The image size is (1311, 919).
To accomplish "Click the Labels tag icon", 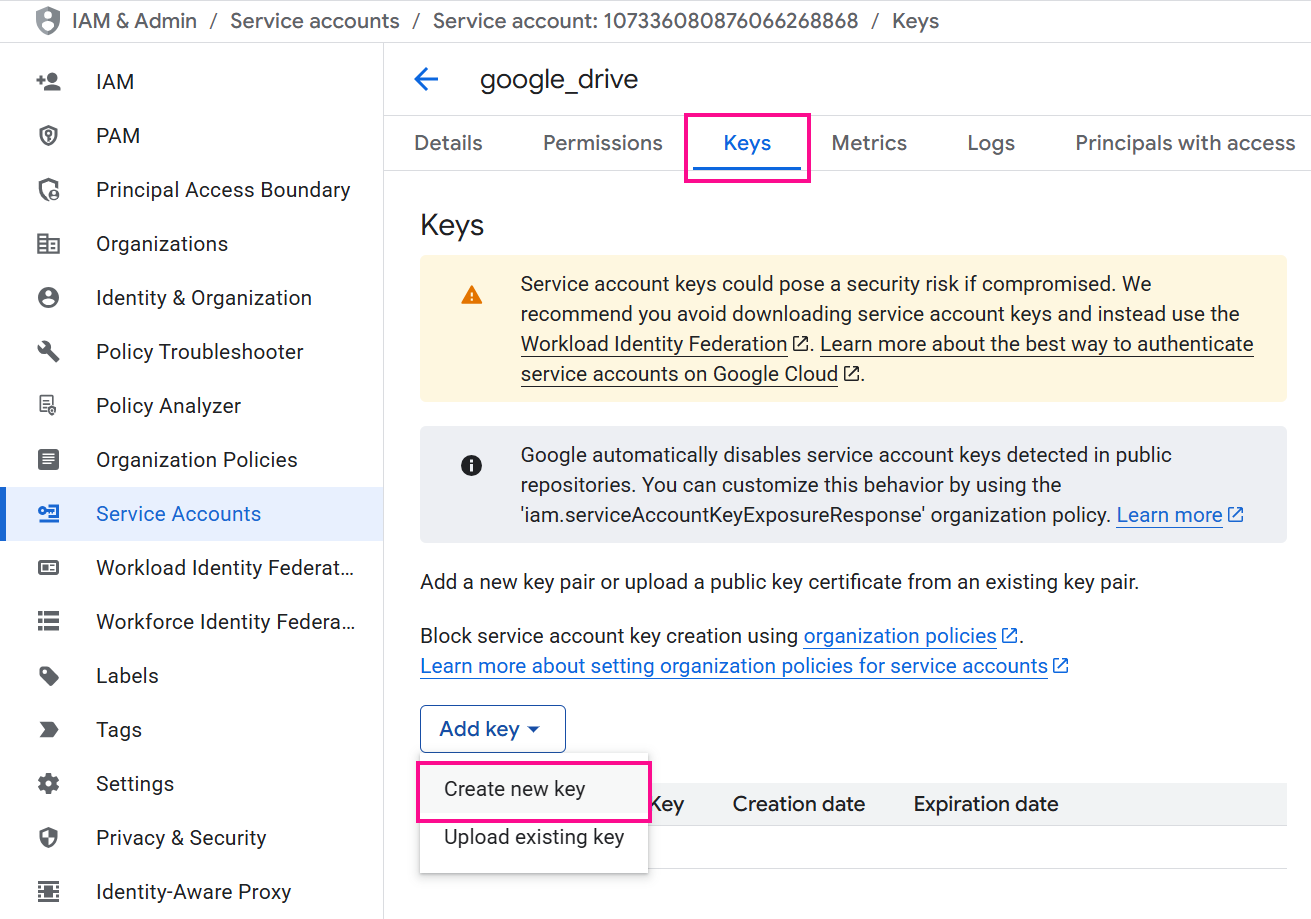I will coord(49,675).
